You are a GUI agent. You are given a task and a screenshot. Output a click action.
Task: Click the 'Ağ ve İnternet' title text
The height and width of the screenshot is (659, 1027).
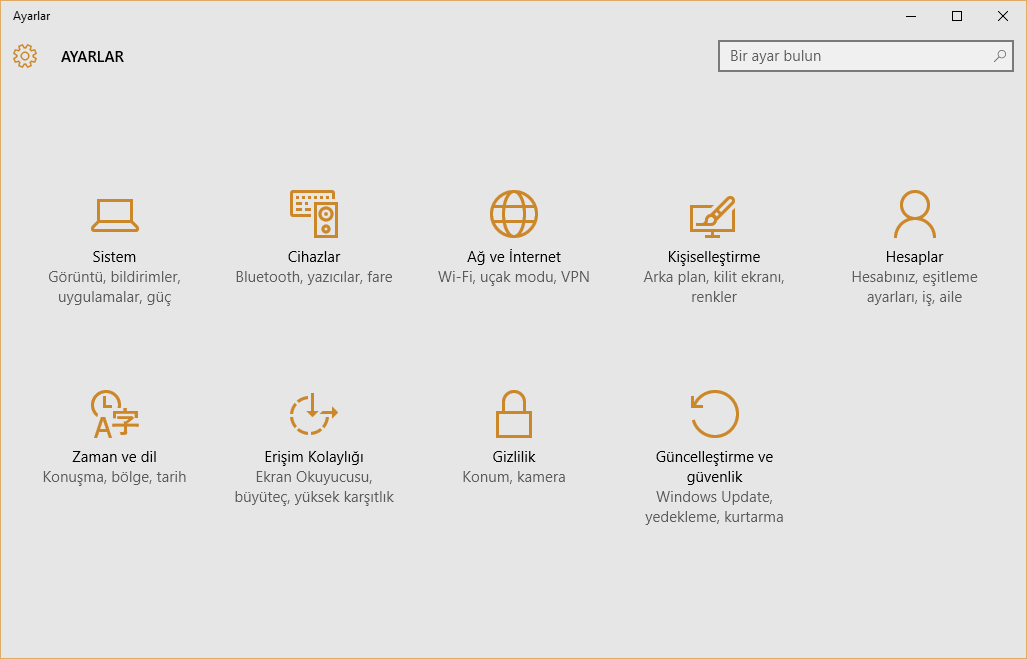(514, 257)
